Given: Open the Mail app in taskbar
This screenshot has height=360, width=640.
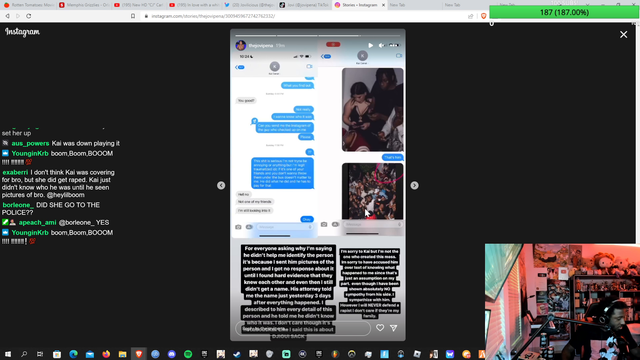Looking at the screenshot, I should 89,354.
